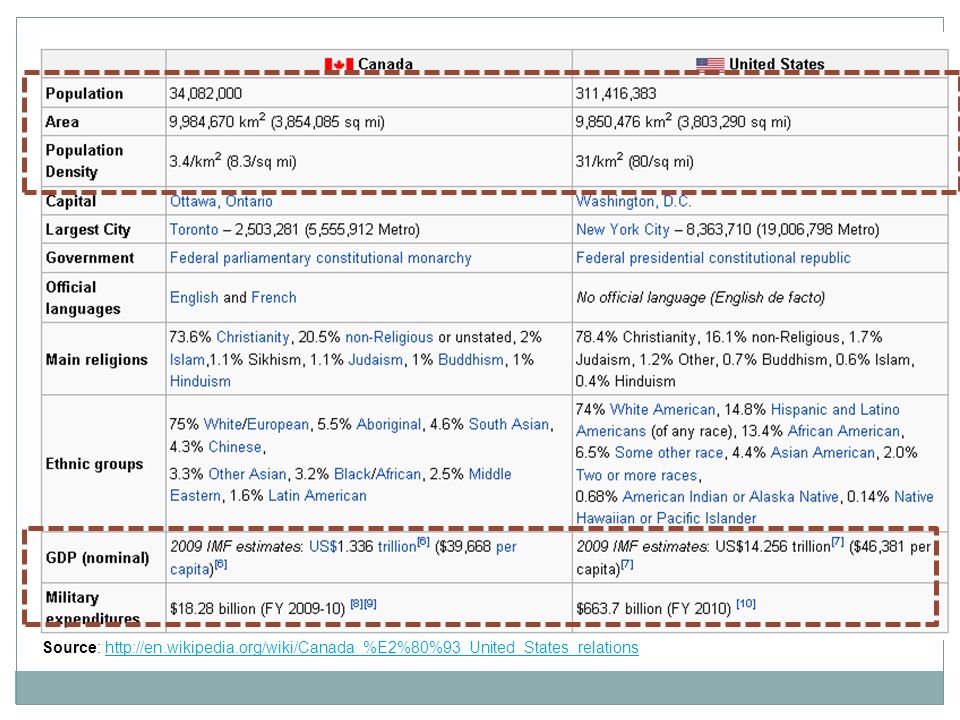This screenshot has height=720, width=960.
Task: Open reference 10 beside US military expenditures
Action: pos(746,604)
